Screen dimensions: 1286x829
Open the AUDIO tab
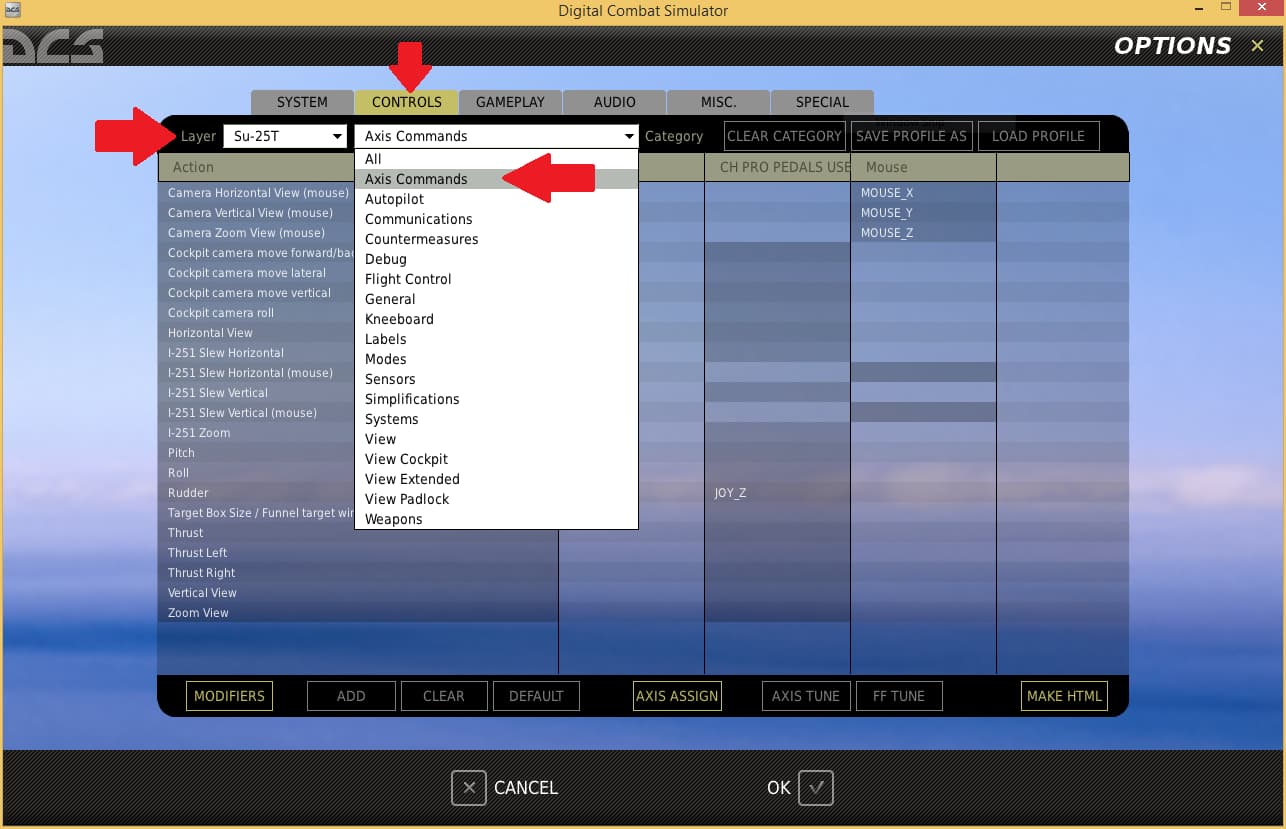pyautogui.click(x=614, y=102)
